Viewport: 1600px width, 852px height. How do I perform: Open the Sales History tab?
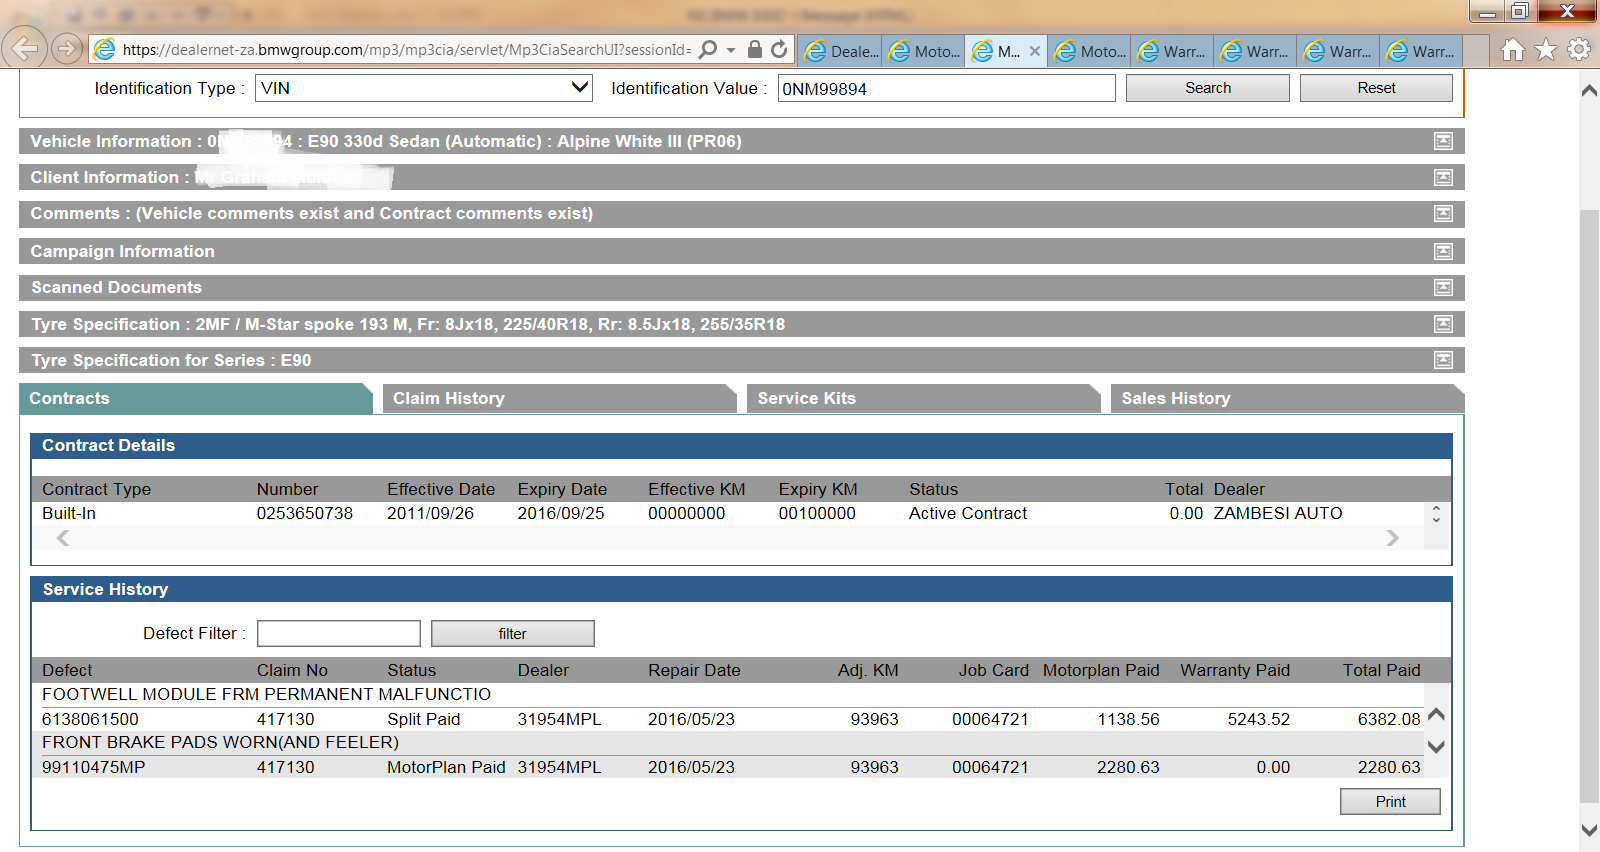(x=1285, y=398)
